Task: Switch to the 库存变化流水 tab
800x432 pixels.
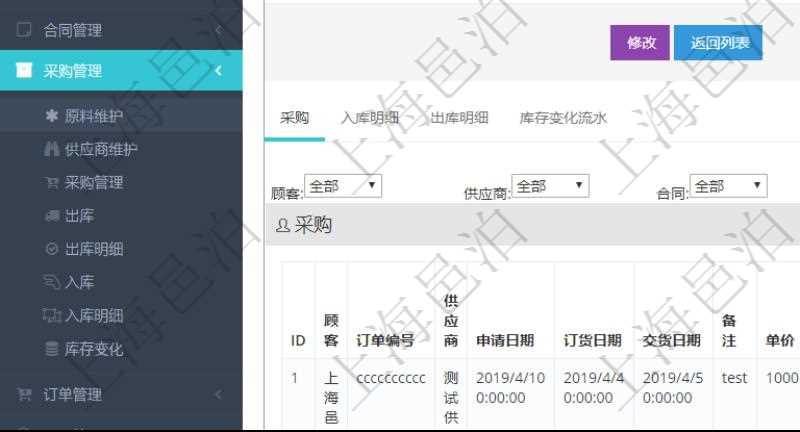Action: (563, 118)
